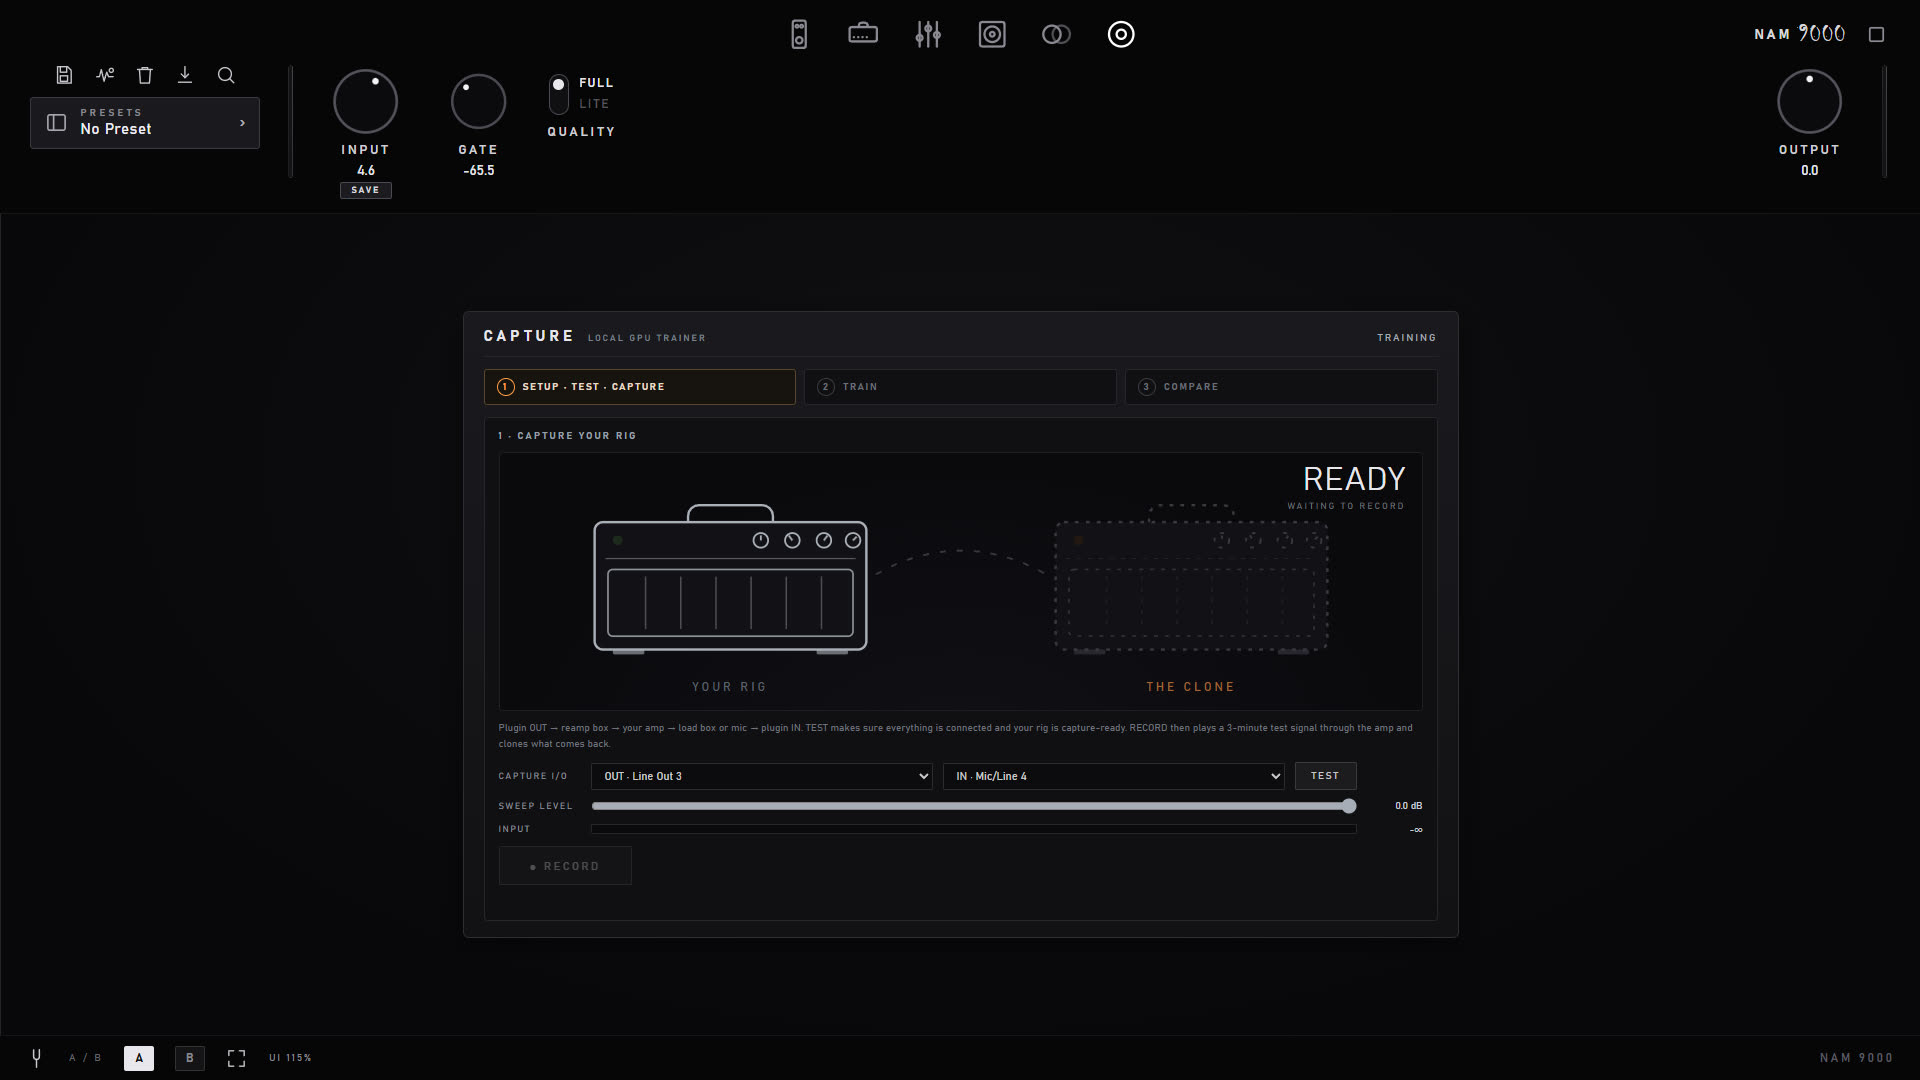This screenshot has height=1080, width=1920.
Task: Click the UI 115% scale label
Action: tap(290, 1058)
